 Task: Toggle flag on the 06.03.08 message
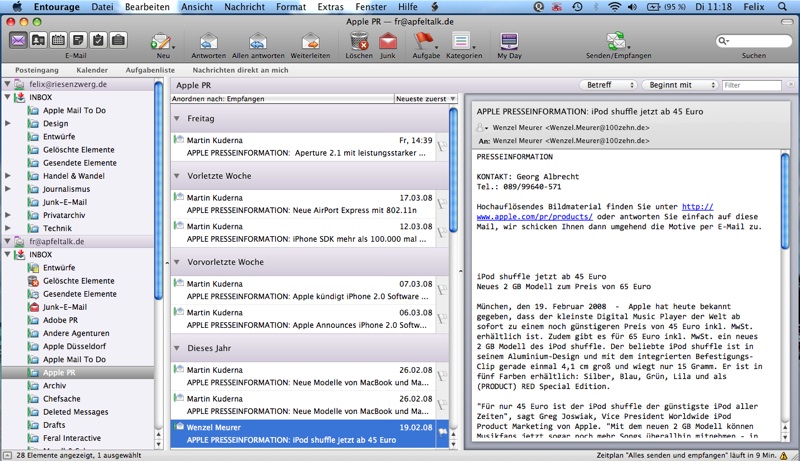(442, 318)
